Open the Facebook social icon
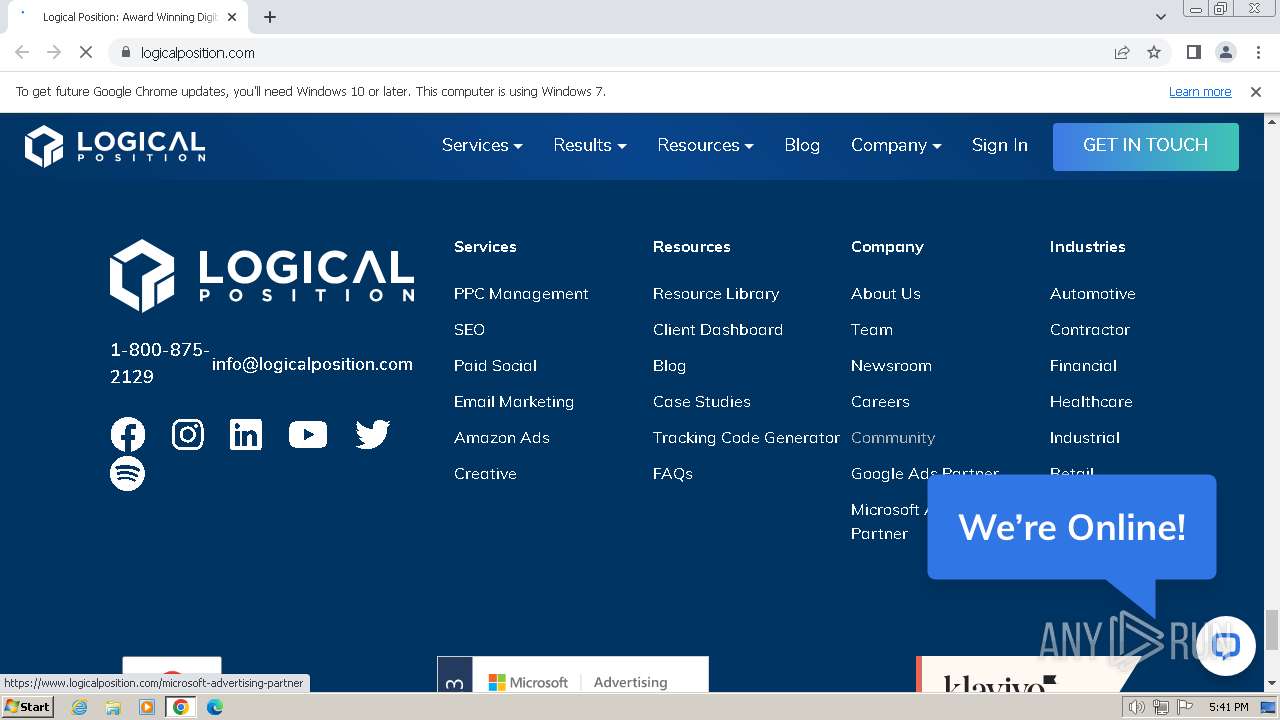Screen dimensions: 1280x720 [x=127, y=435]
